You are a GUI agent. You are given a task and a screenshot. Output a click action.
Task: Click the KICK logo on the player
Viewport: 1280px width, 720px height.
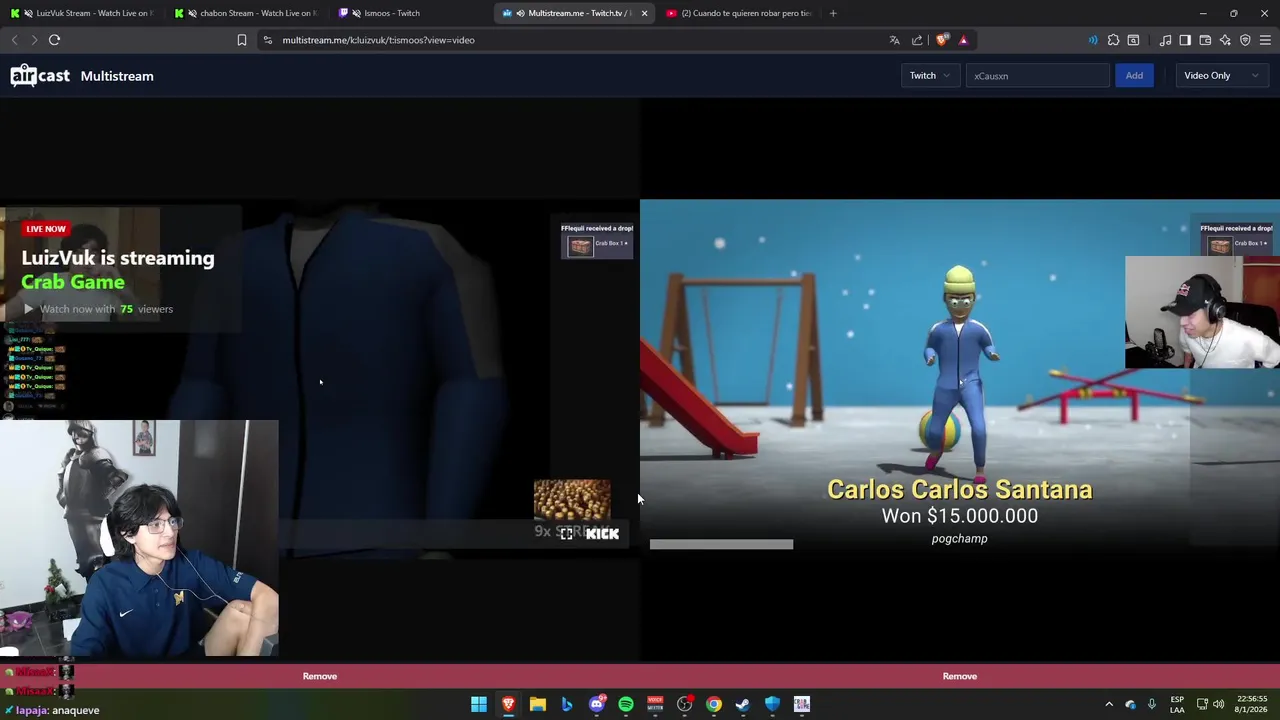click(x=602, y=534)
